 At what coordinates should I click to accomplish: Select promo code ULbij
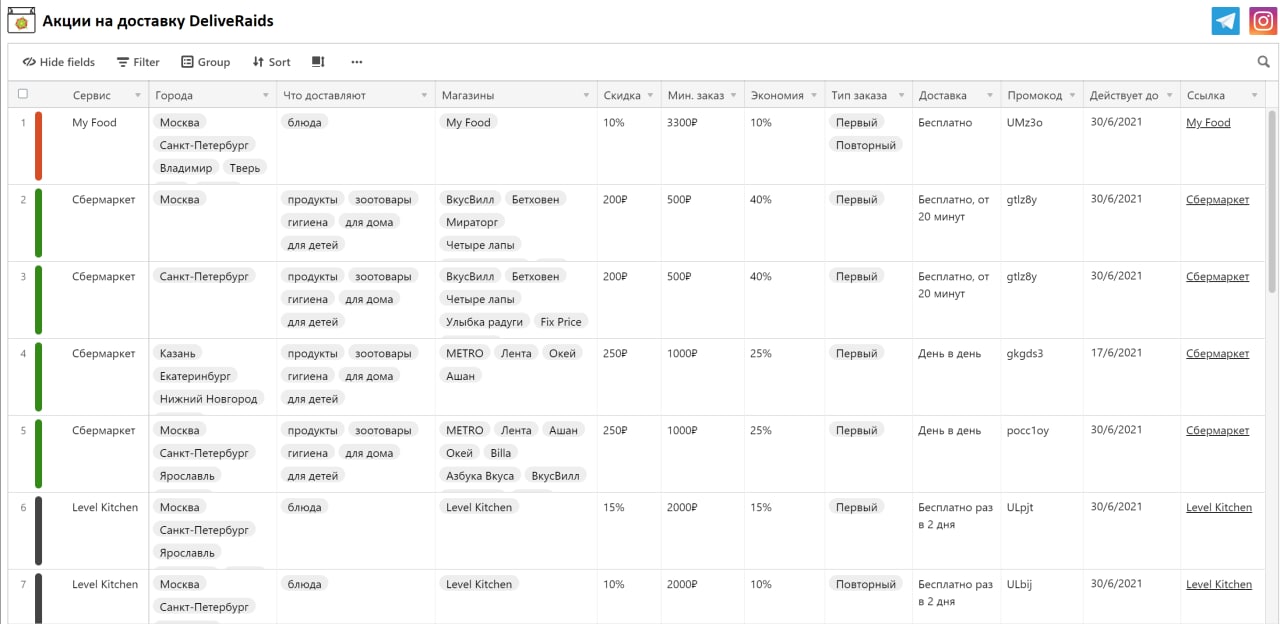[1019, 585]
